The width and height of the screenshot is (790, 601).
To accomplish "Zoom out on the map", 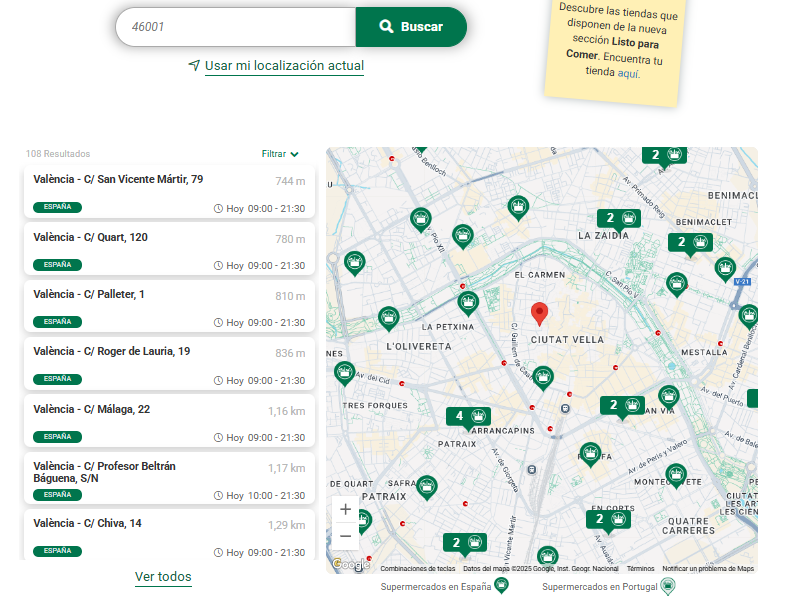I will 346,536.
